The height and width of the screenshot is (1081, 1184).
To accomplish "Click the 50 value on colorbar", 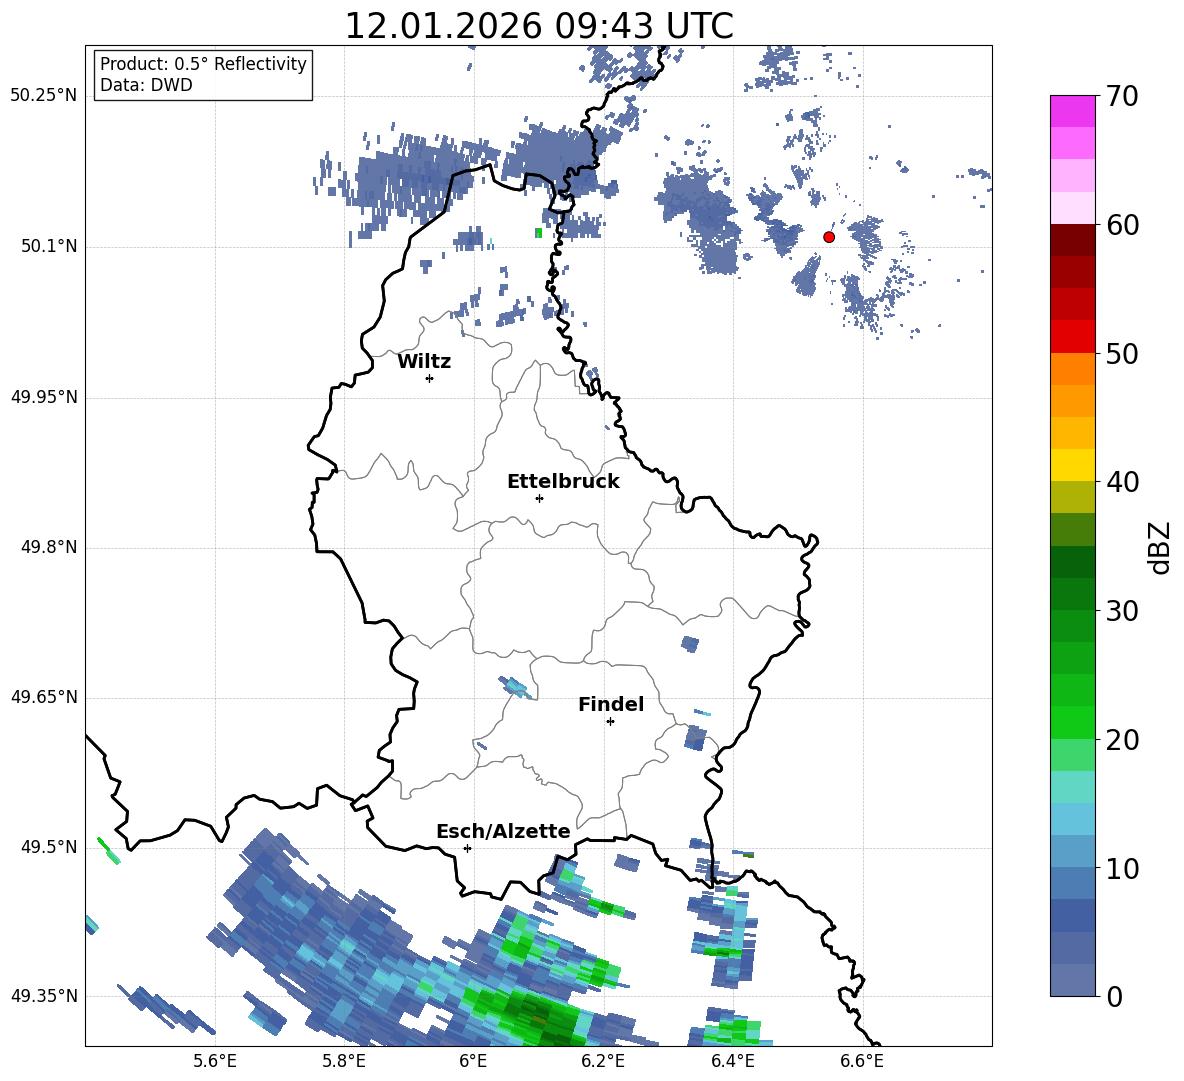I will click(x=1122, y=353).
